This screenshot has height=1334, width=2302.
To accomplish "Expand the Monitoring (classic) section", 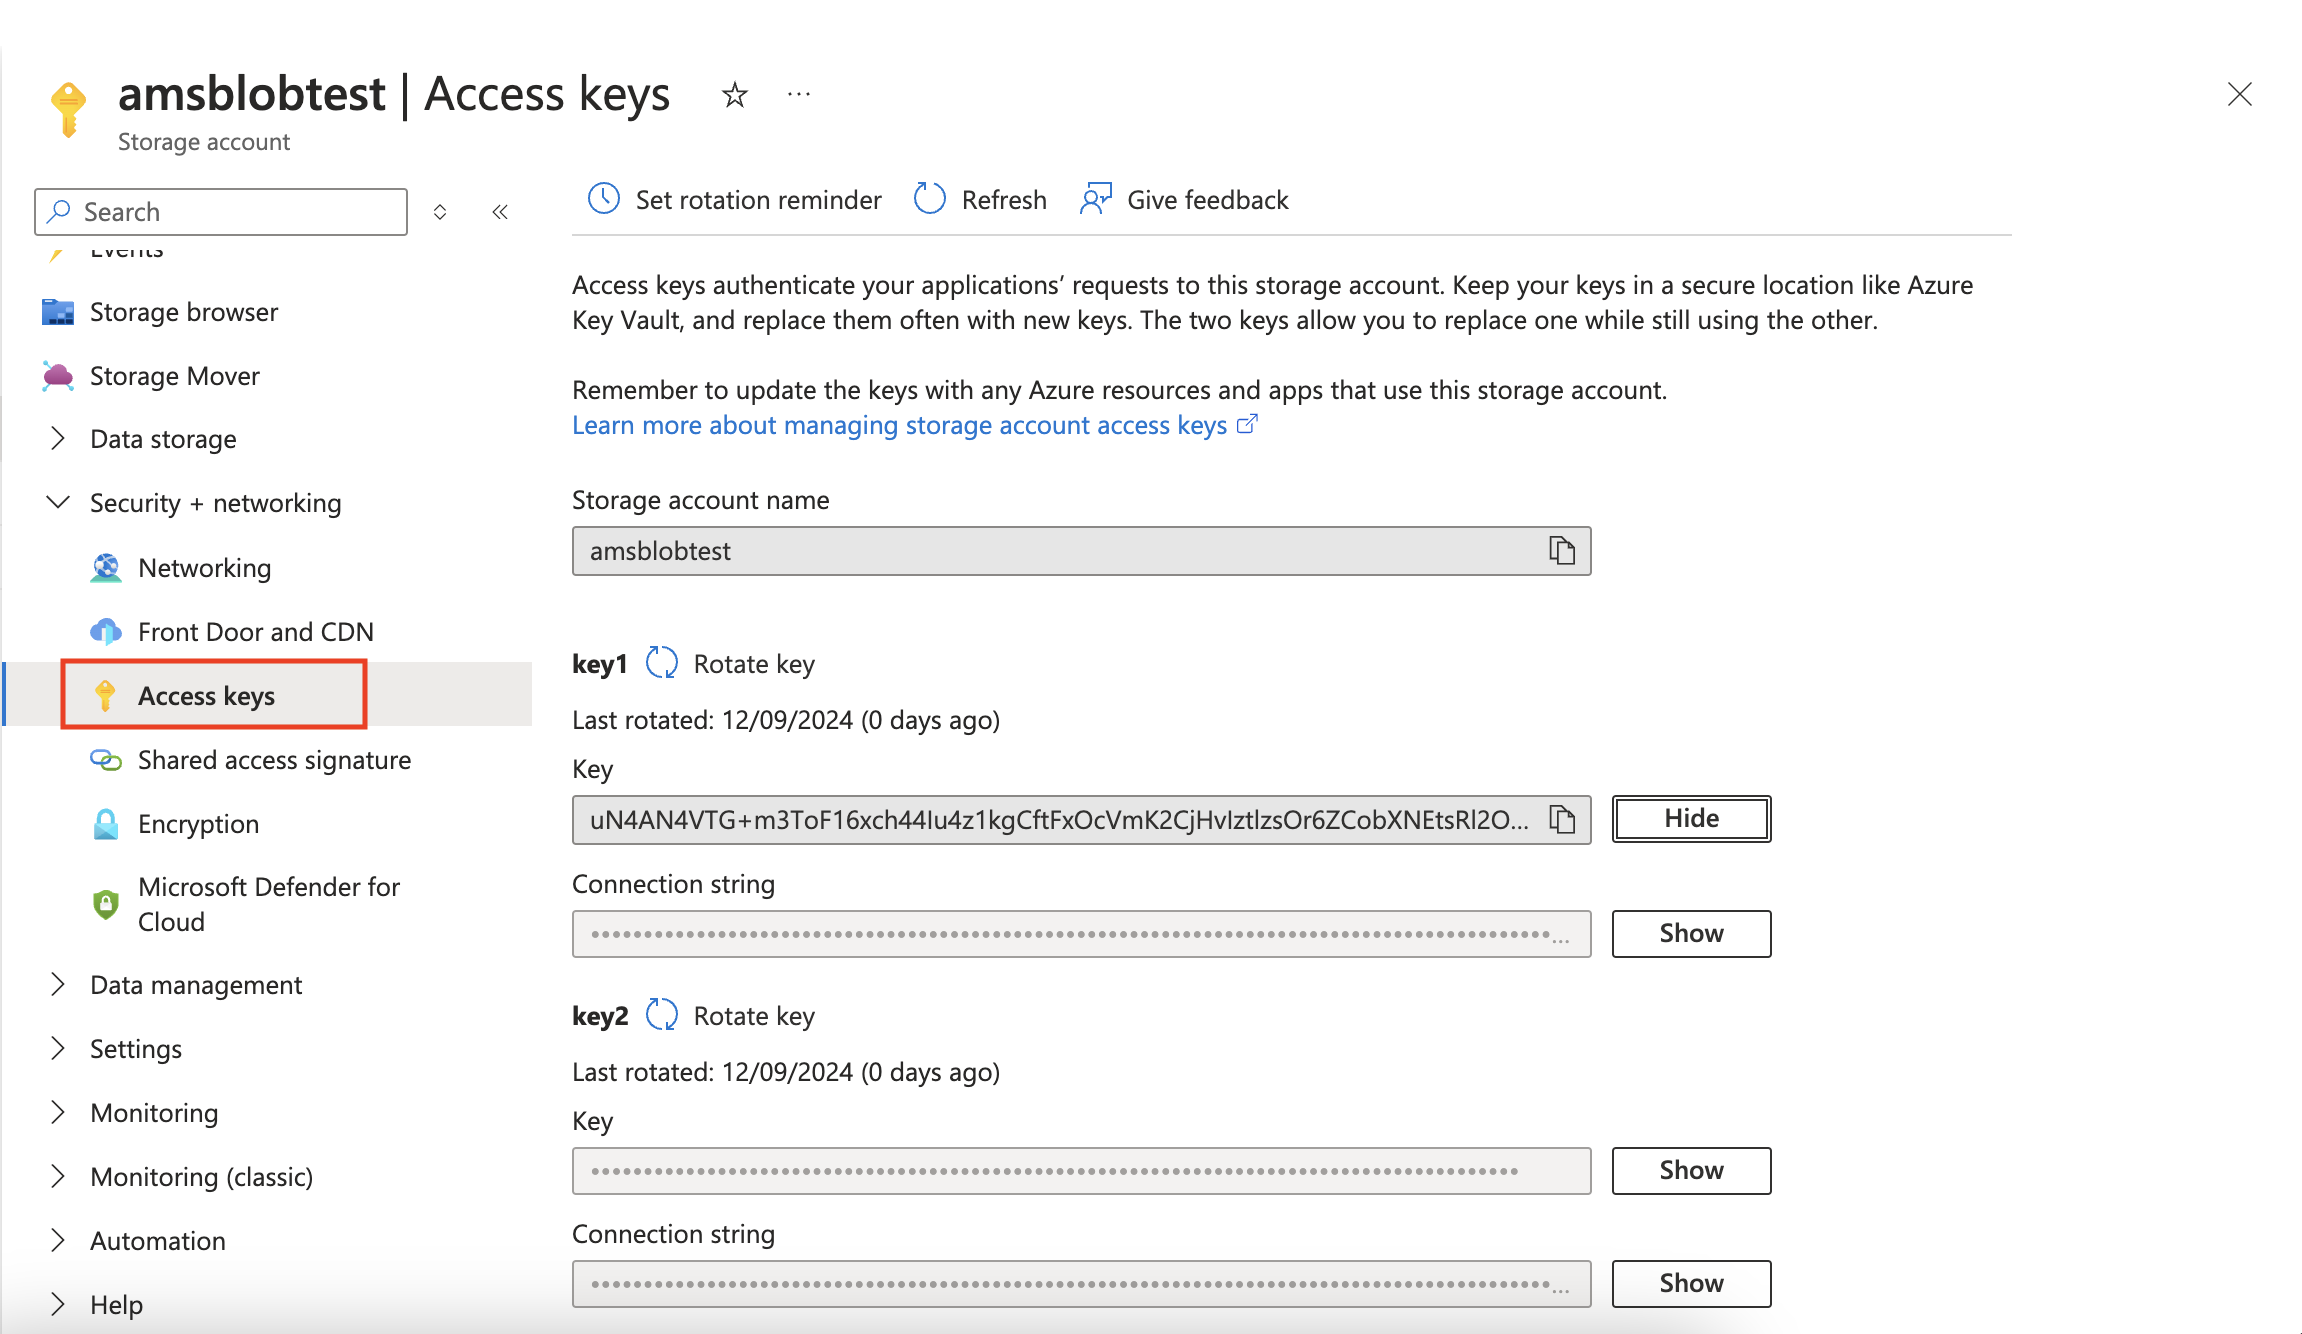I will pos(58,1176).
